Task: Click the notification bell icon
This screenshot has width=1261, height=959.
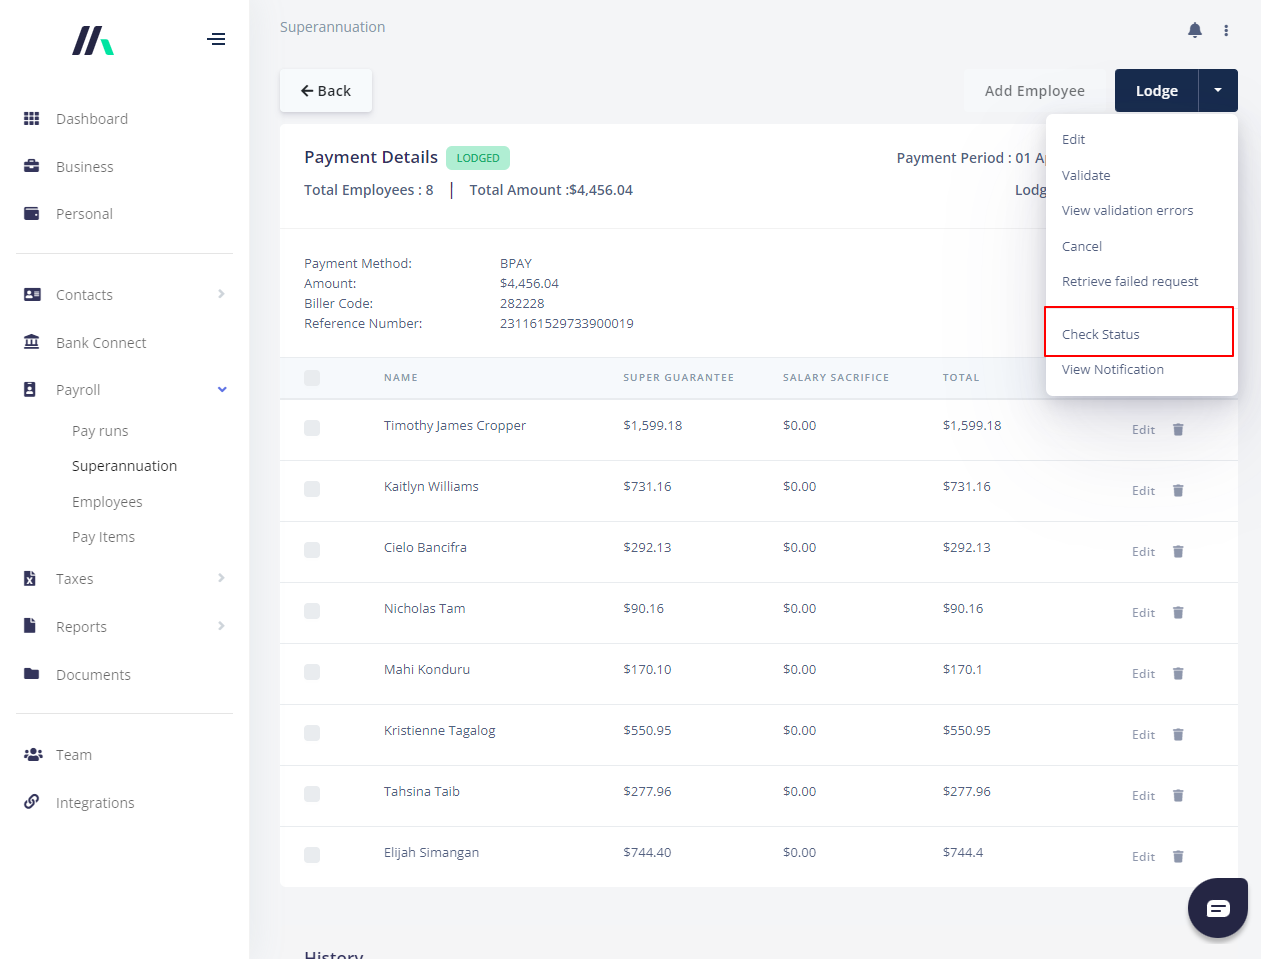Action: [x=1194, y=30]
